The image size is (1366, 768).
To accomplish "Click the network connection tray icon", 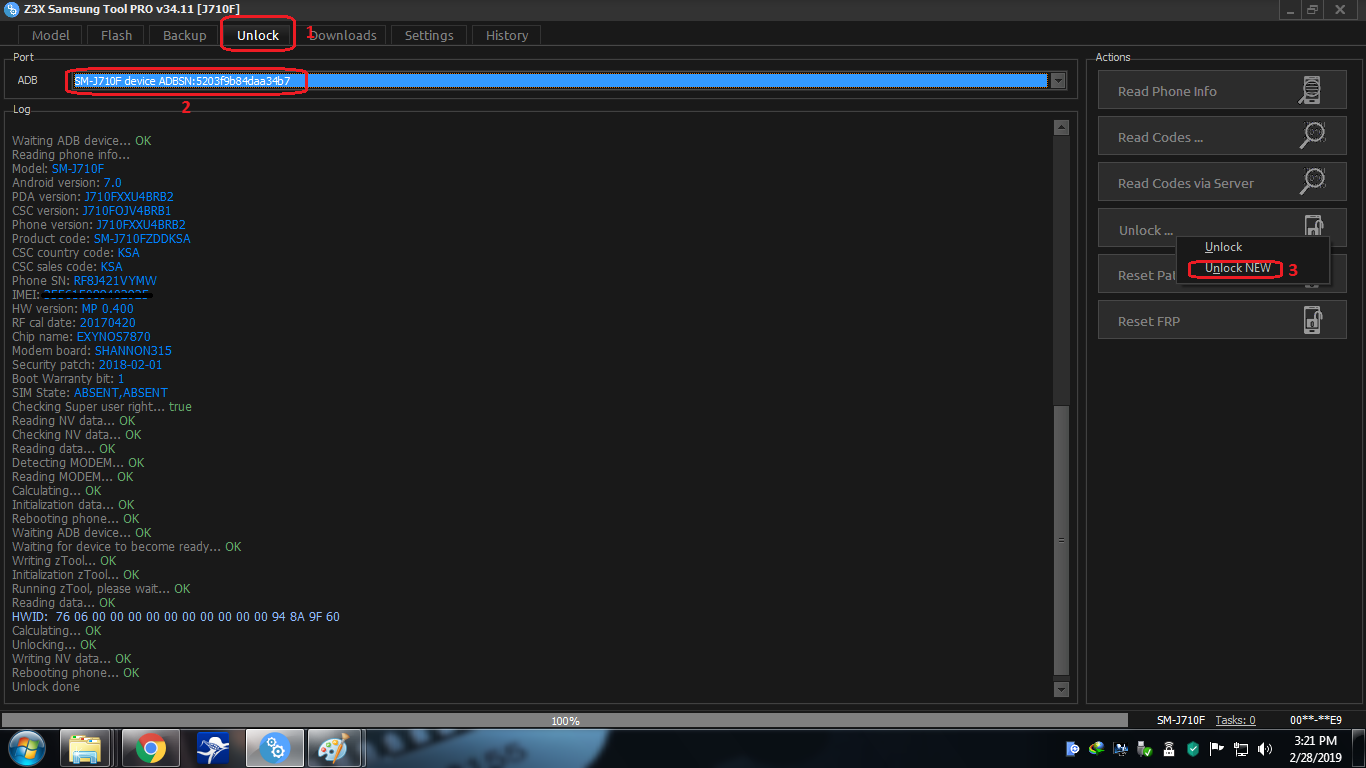I will 1241,749.
